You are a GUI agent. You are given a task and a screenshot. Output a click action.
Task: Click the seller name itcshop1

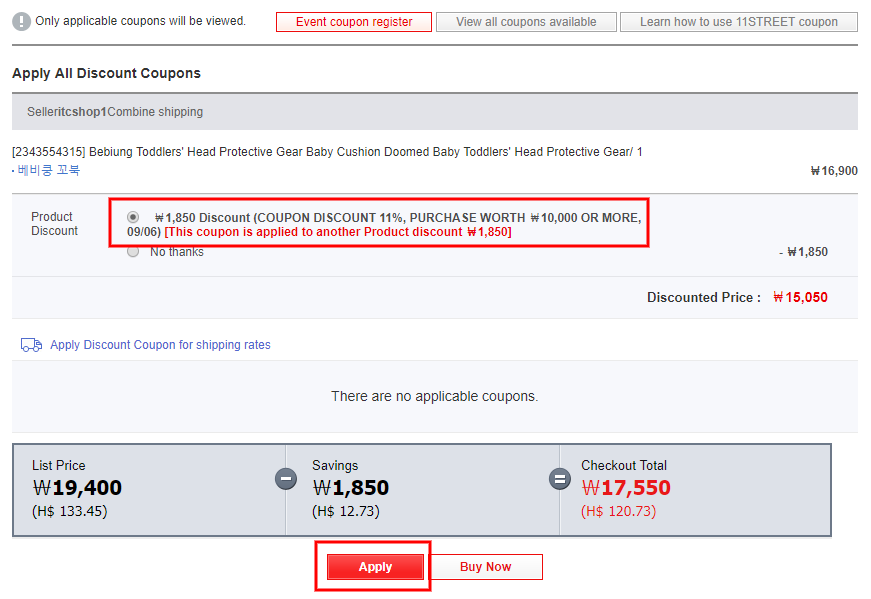[x=81, y=112]
